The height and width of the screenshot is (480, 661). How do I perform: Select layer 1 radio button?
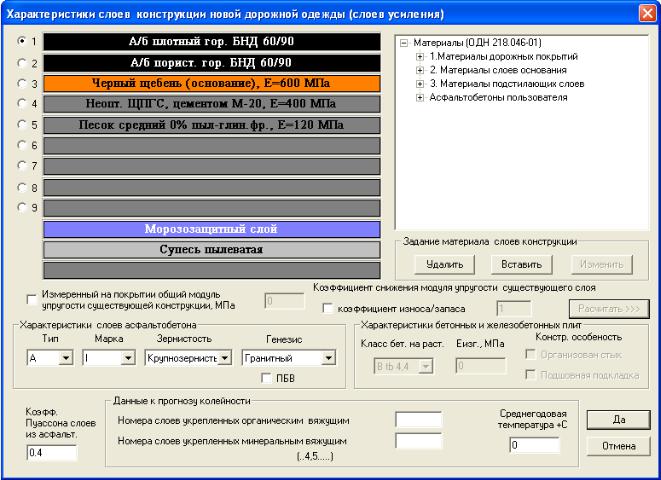21,41
